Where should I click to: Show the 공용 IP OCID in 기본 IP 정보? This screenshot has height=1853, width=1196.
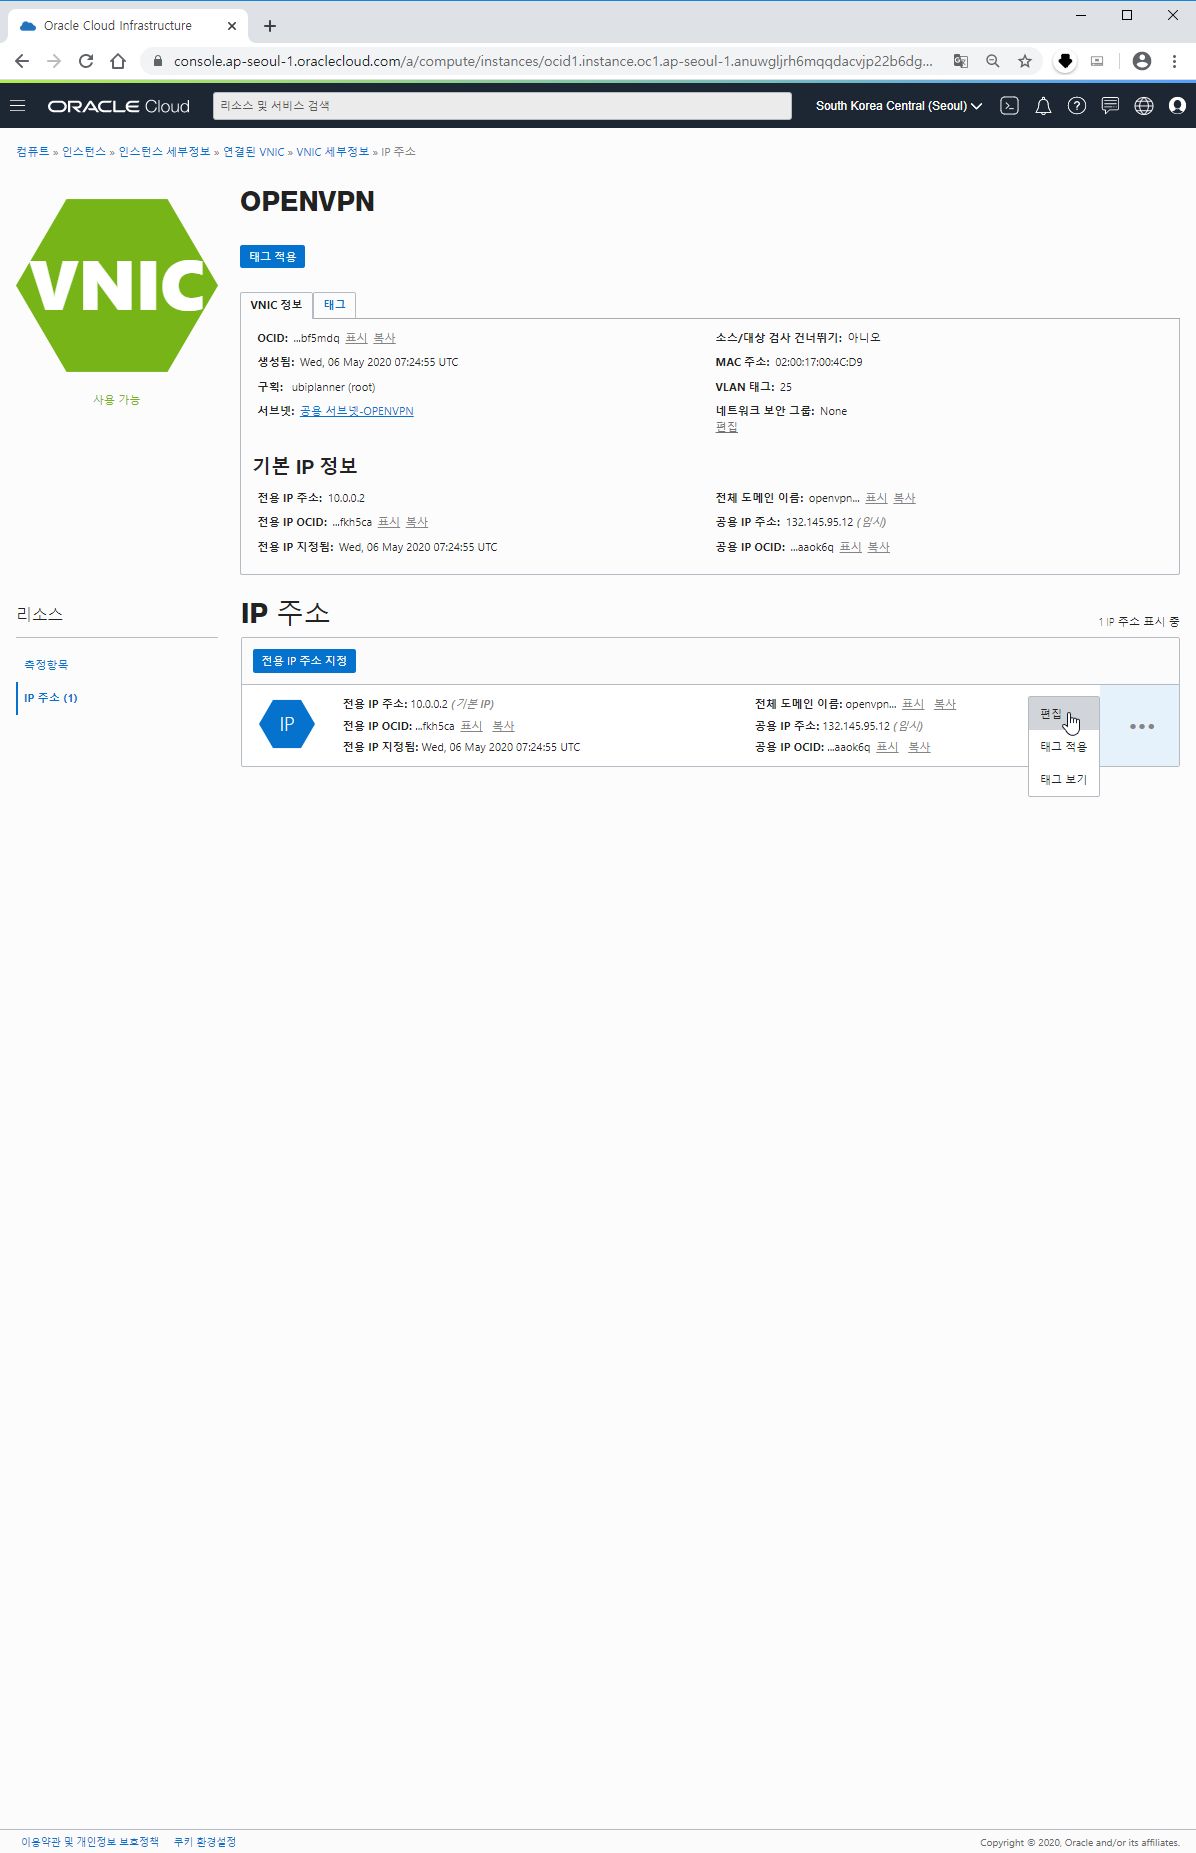[850, 547]
